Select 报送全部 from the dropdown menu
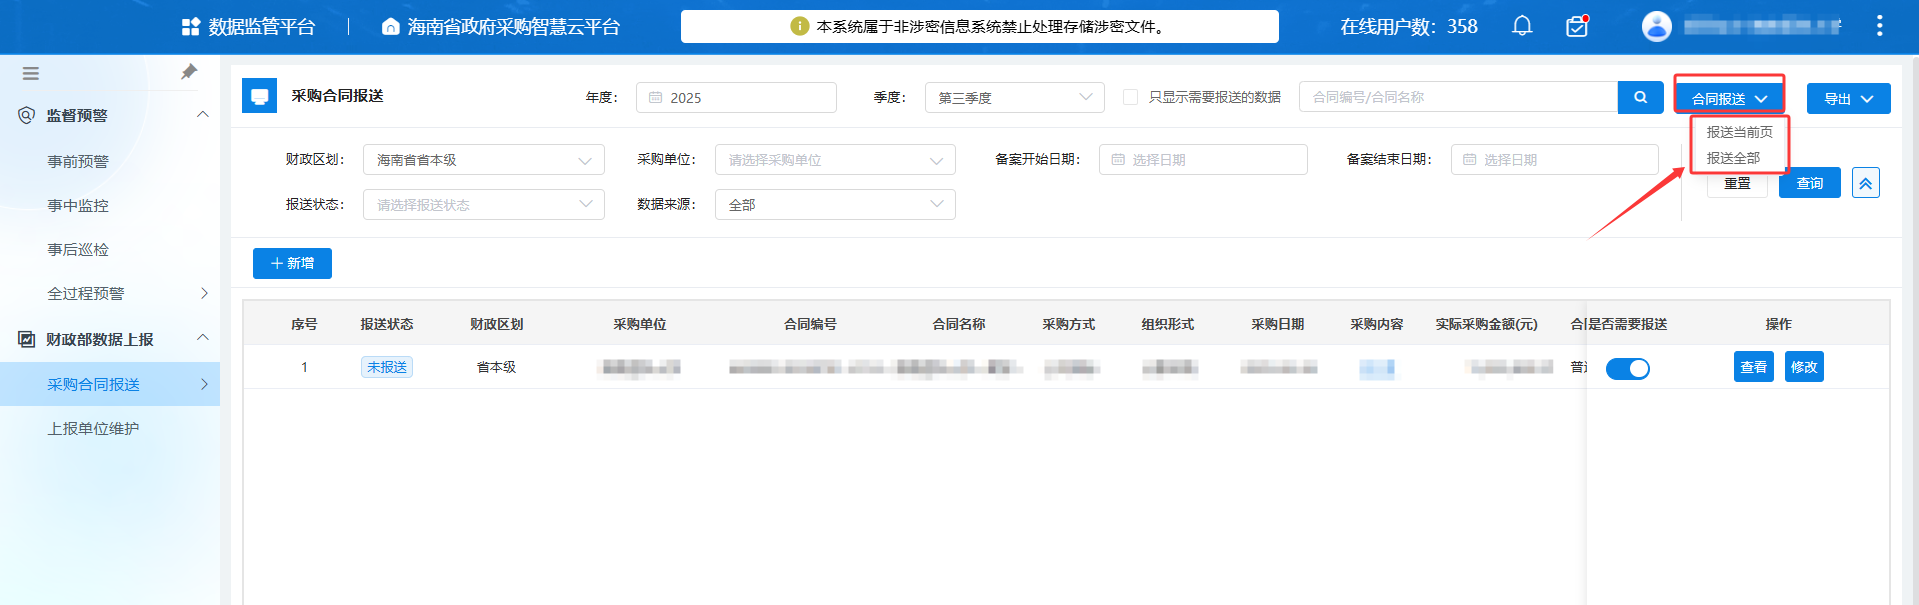The height and width of the screenshot is (605, 1919). tap(1733, 158)
